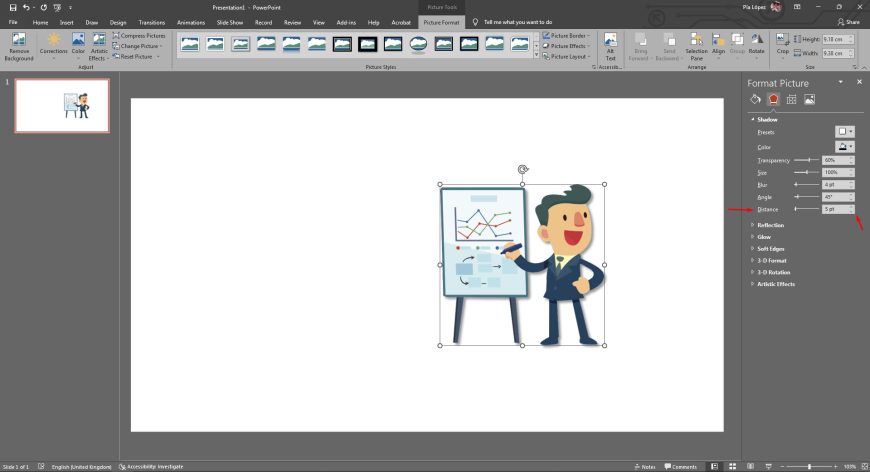Open Size & Properties tab in Format Picture
The height and width of the screenshot is (472, 870).
click(791, 99)
